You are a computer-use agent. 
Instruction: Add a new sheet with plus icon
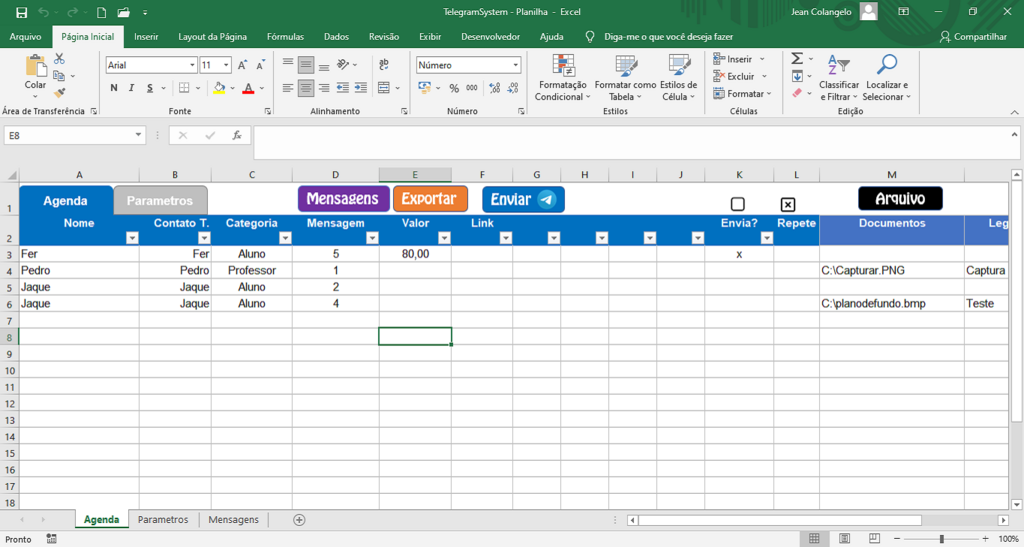click(x=299, y=520)
